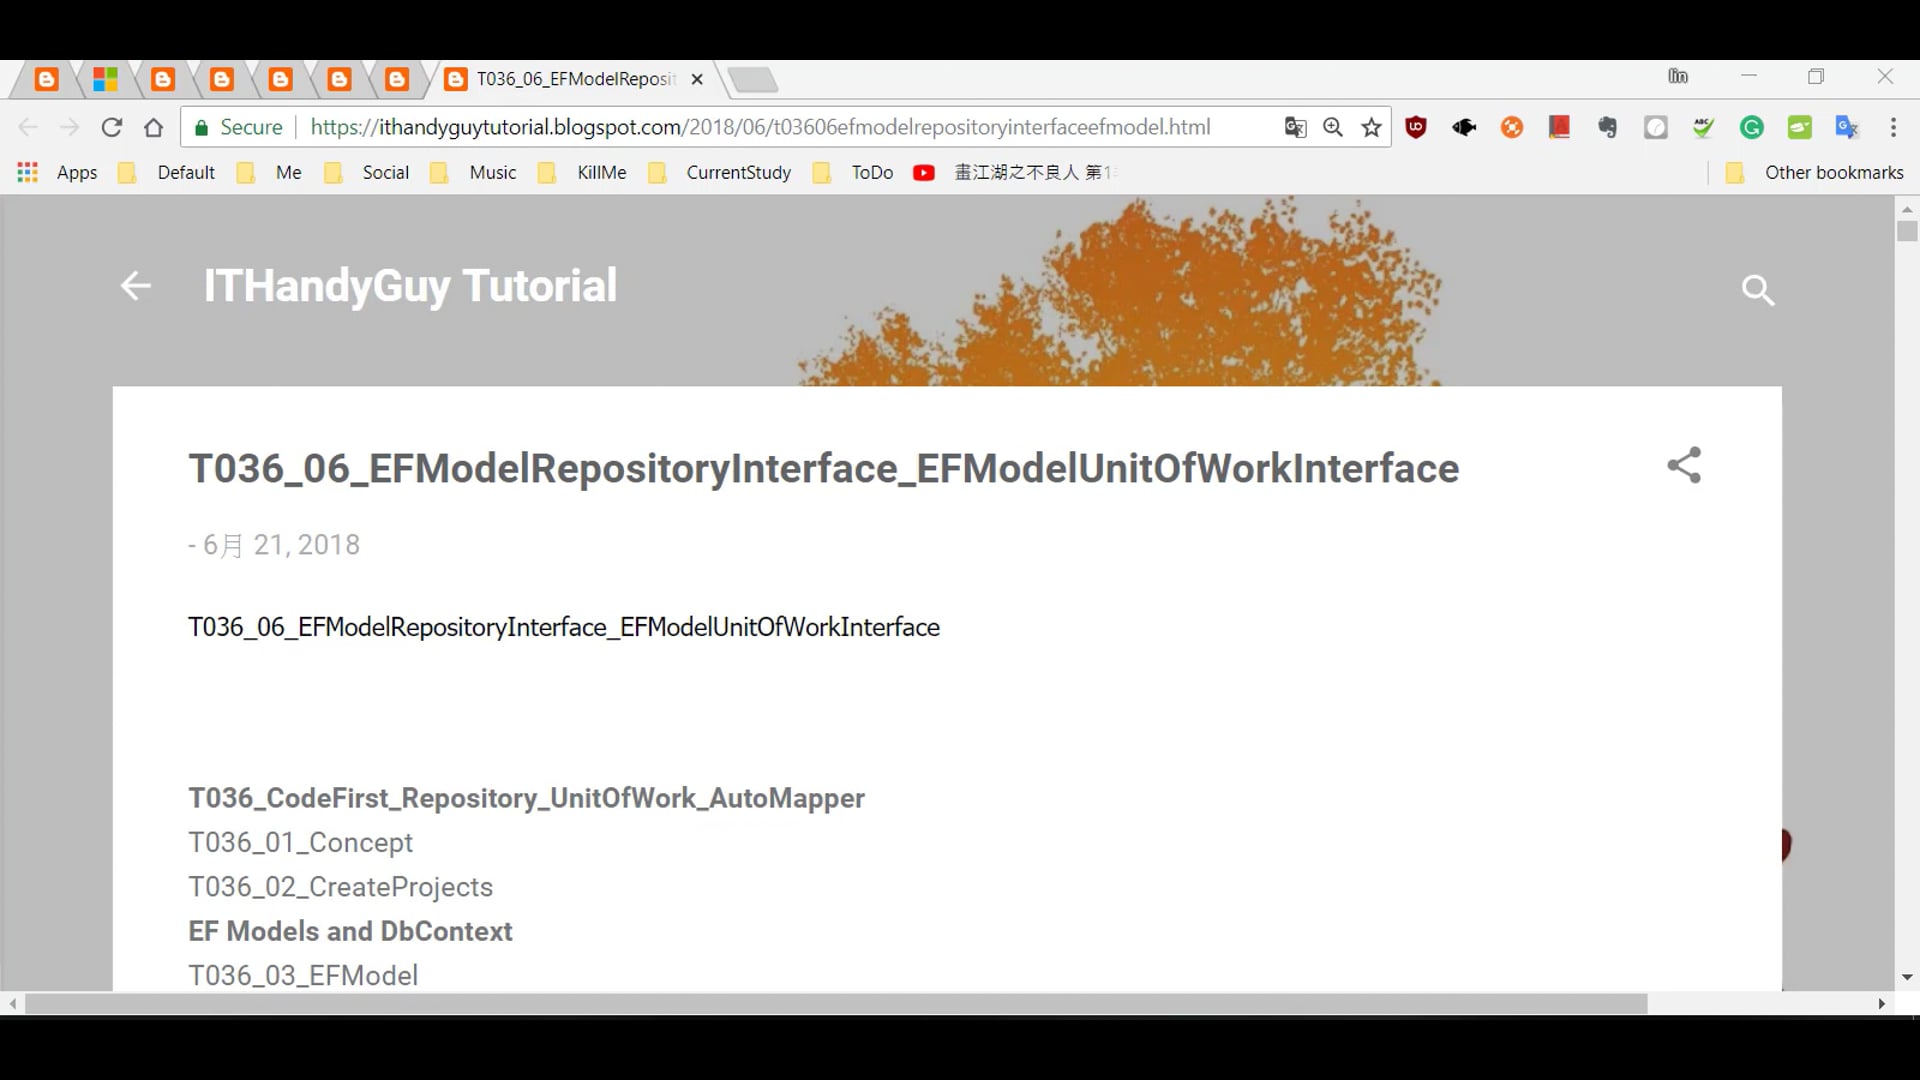The width and height of the screenshot is (1920, 1080).
Task: Open Chrome's three-dot menu
Action: [1894, 127]
